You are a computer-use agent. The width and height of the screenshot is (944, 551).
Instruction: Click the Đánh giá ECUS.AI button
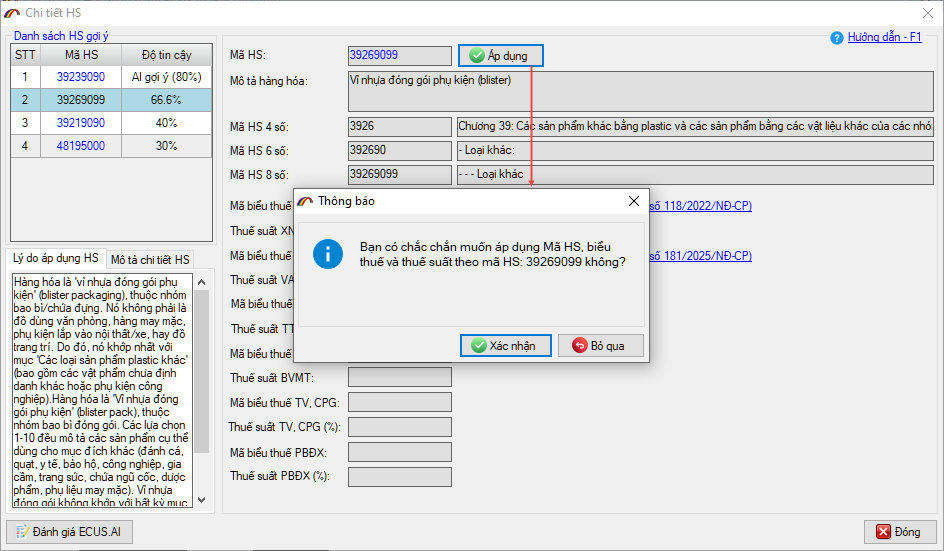(x=69, y=532)
